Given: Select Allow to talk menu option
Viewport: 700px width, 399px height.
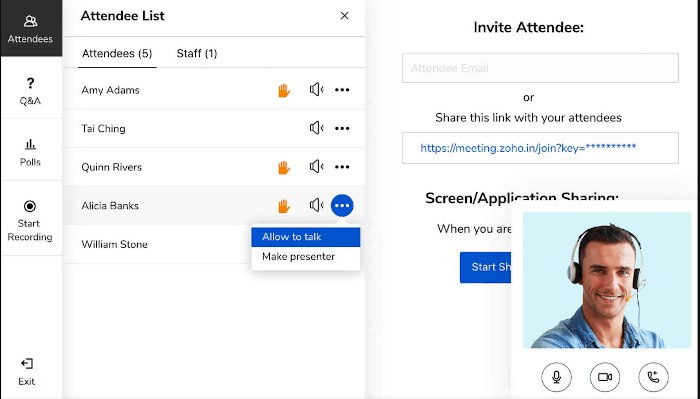Looking at the screenshot, I should click(x=306, y=237).
